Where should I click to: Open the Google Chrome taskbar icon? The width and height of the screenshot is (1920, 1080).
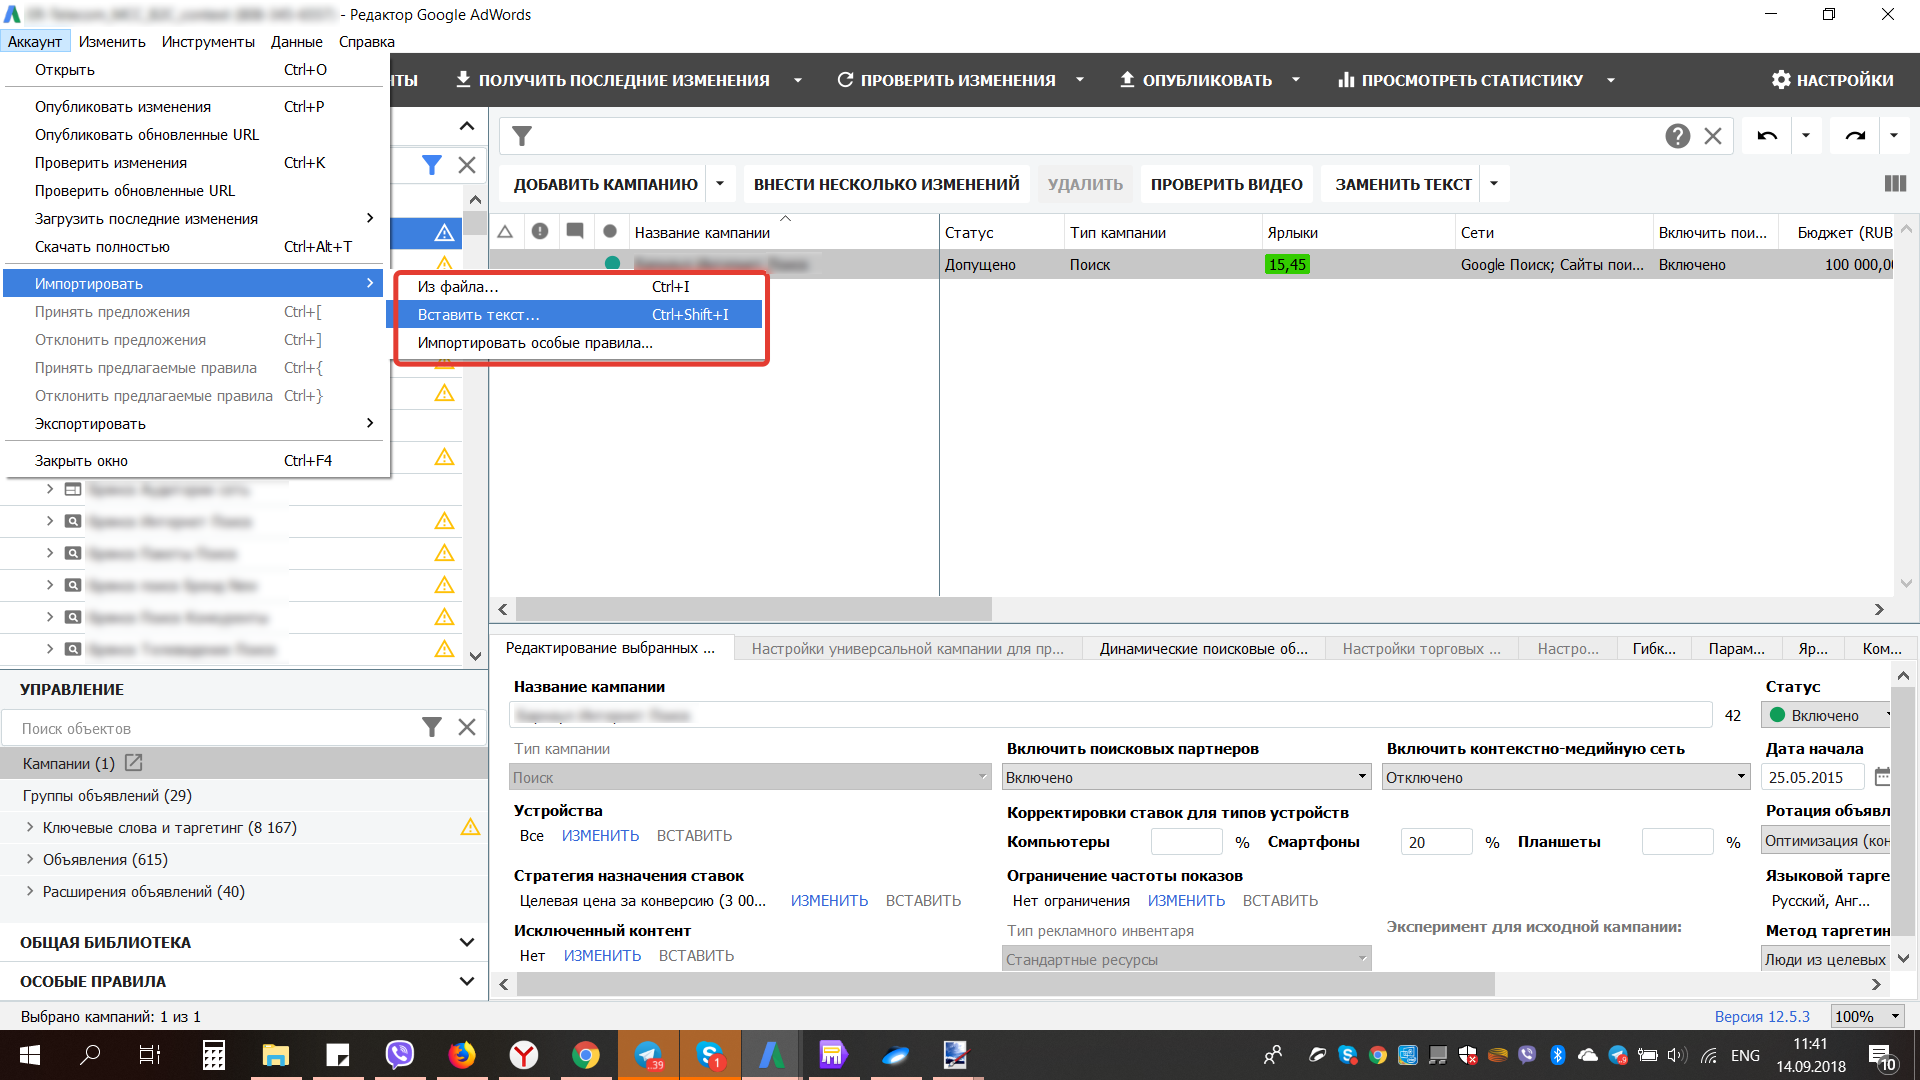(x=586, y=1055)
